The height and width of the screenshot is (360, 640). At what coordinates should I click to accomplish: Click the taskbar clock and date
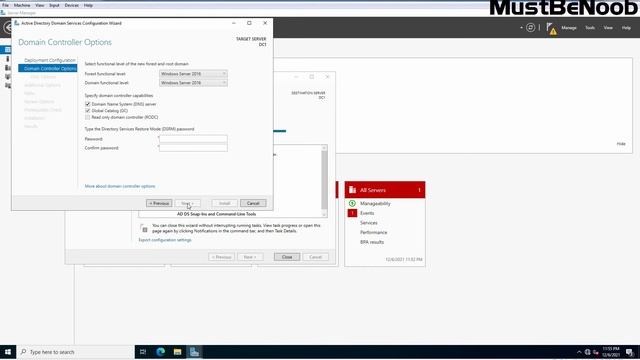pos(611,352)
